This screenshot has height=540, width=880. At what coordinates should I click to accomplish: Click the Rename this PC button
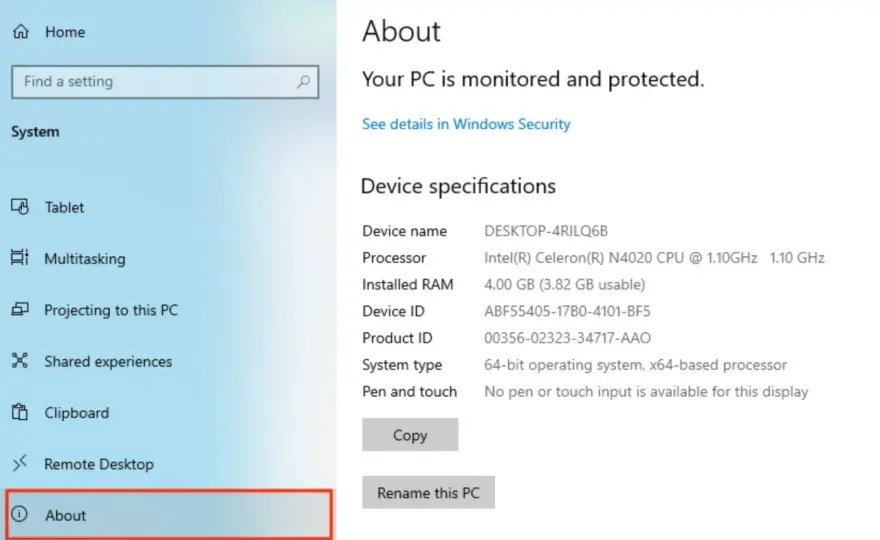(x=428, y=492)
